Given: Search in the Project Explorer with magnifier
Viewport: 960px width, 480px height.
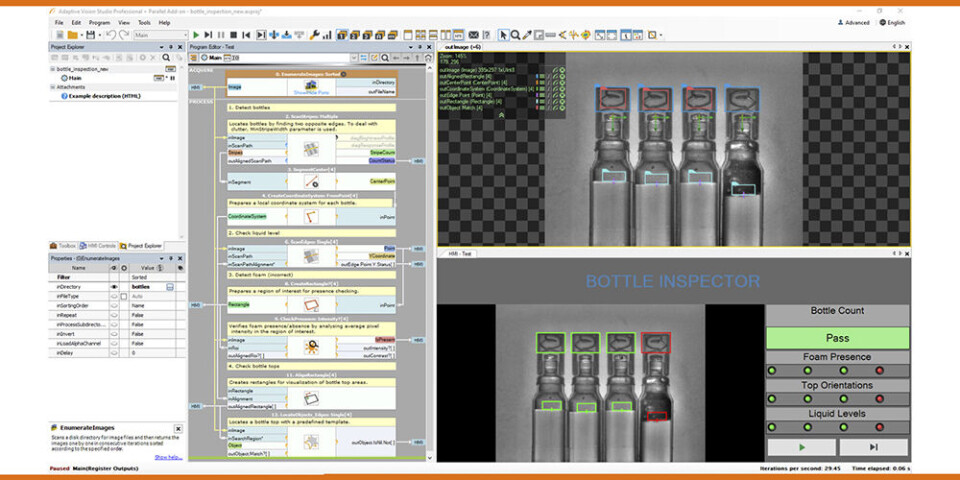Looking at the screenshot, I should 166,58.
